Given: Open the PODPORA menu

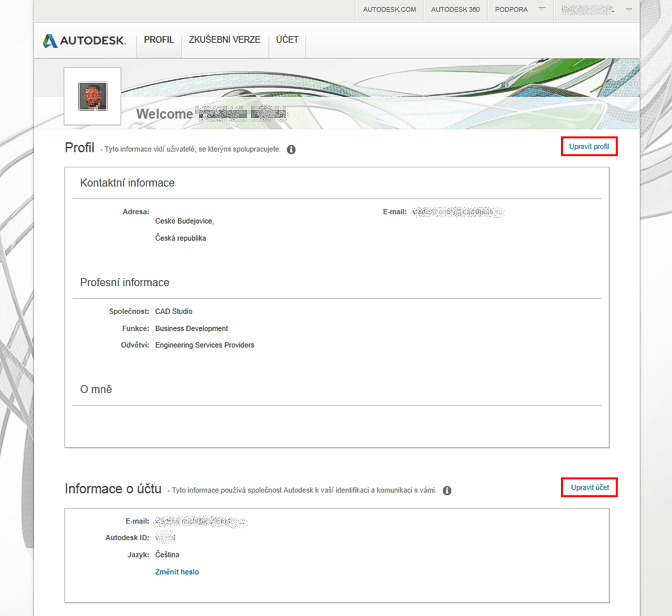Looking at the screenshot, I should click(x=511, y=9).
